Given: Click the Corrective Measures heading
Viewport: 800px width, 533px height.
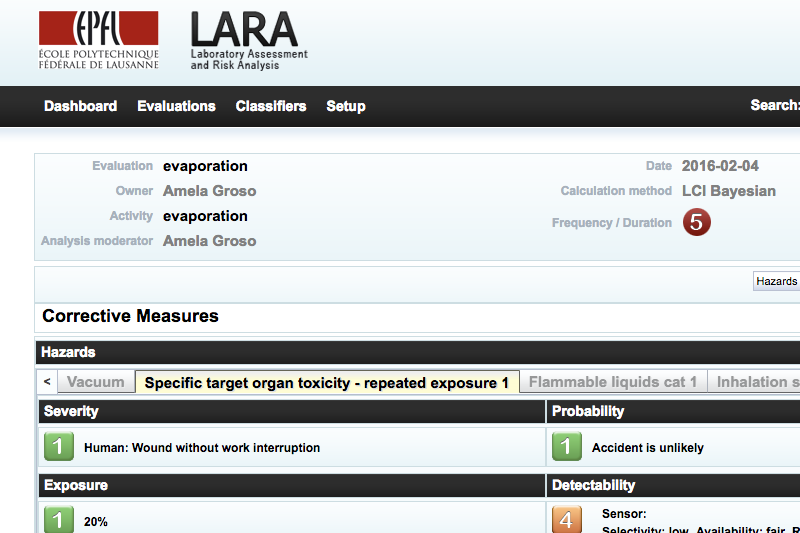Looking at the screenshot, I should pyautogui.click(x=130, y=316).
